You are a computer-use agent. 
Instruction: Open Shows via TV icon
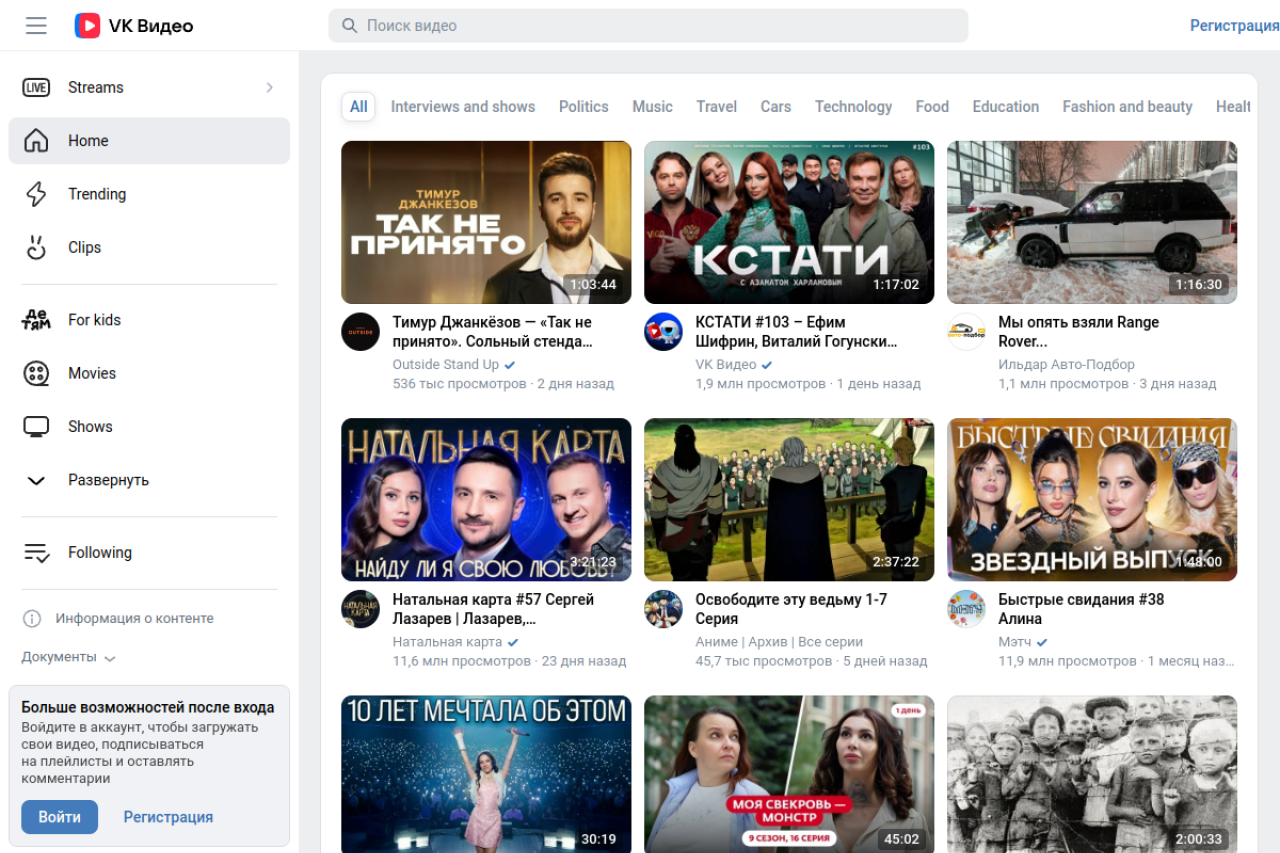pyautogui.click(x=36, y=427)
